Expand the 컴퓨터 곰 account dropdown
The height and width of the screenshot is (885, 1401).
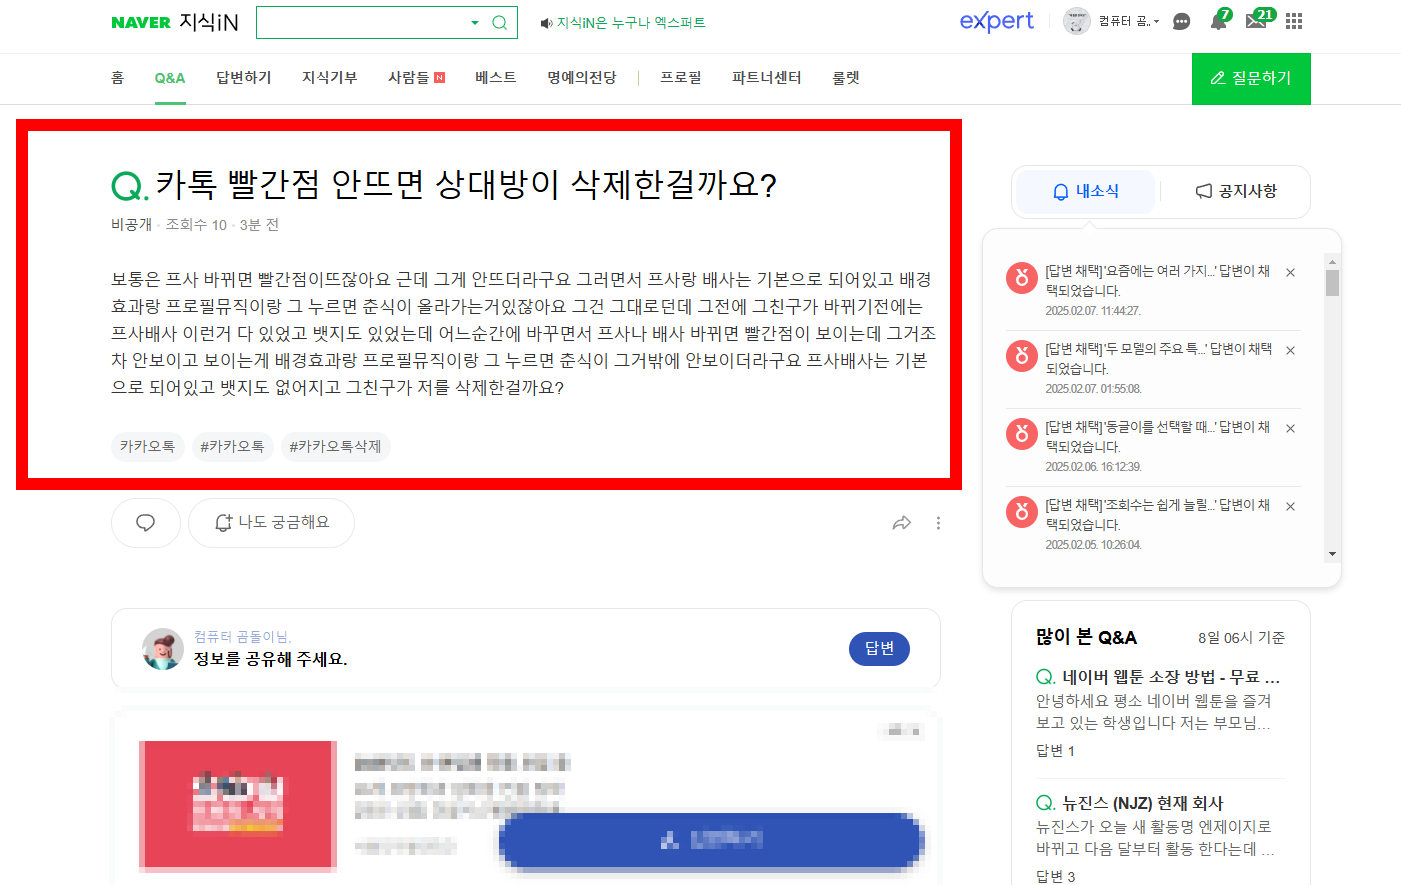pyautogui.click(x=1129, y=21)
